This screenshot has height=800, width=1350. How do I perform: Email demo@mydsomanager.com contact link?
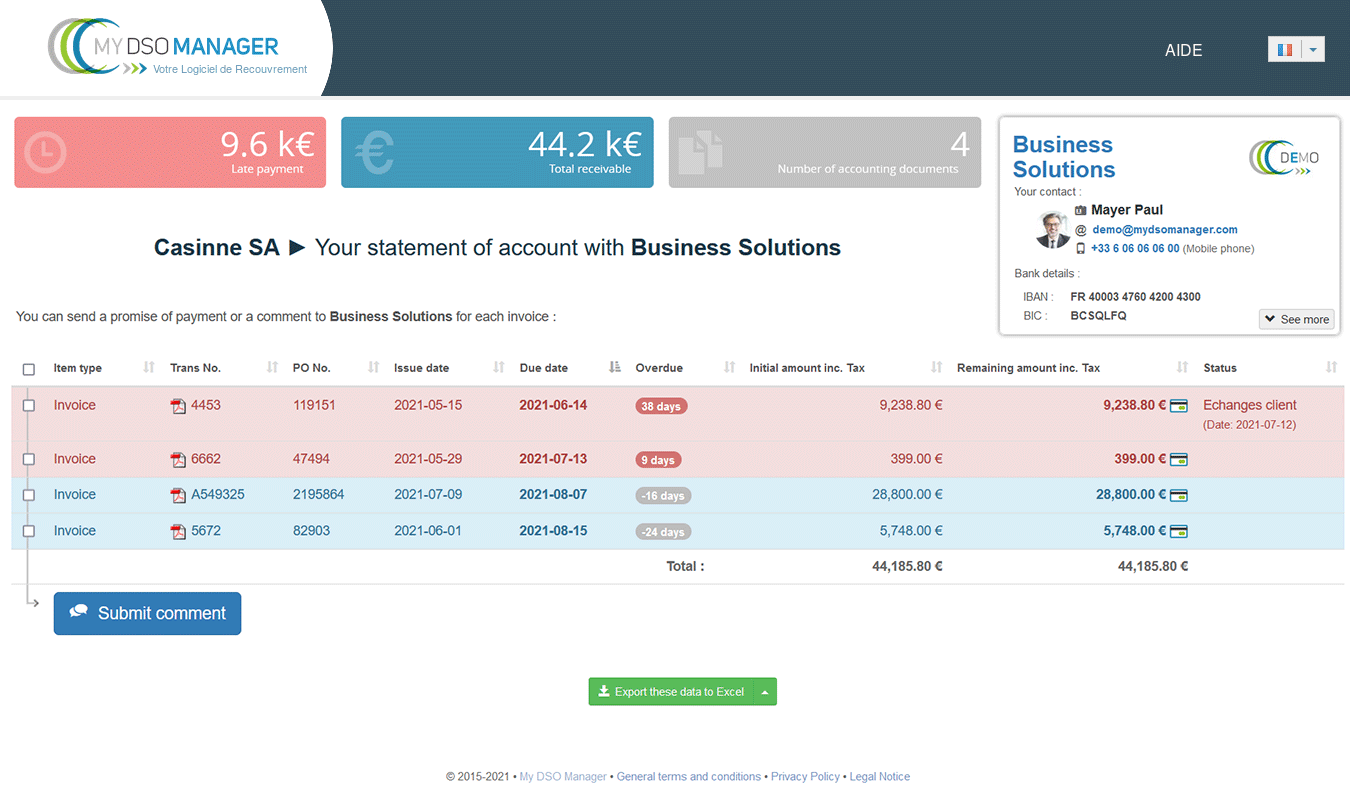[x=1165, y=230]
